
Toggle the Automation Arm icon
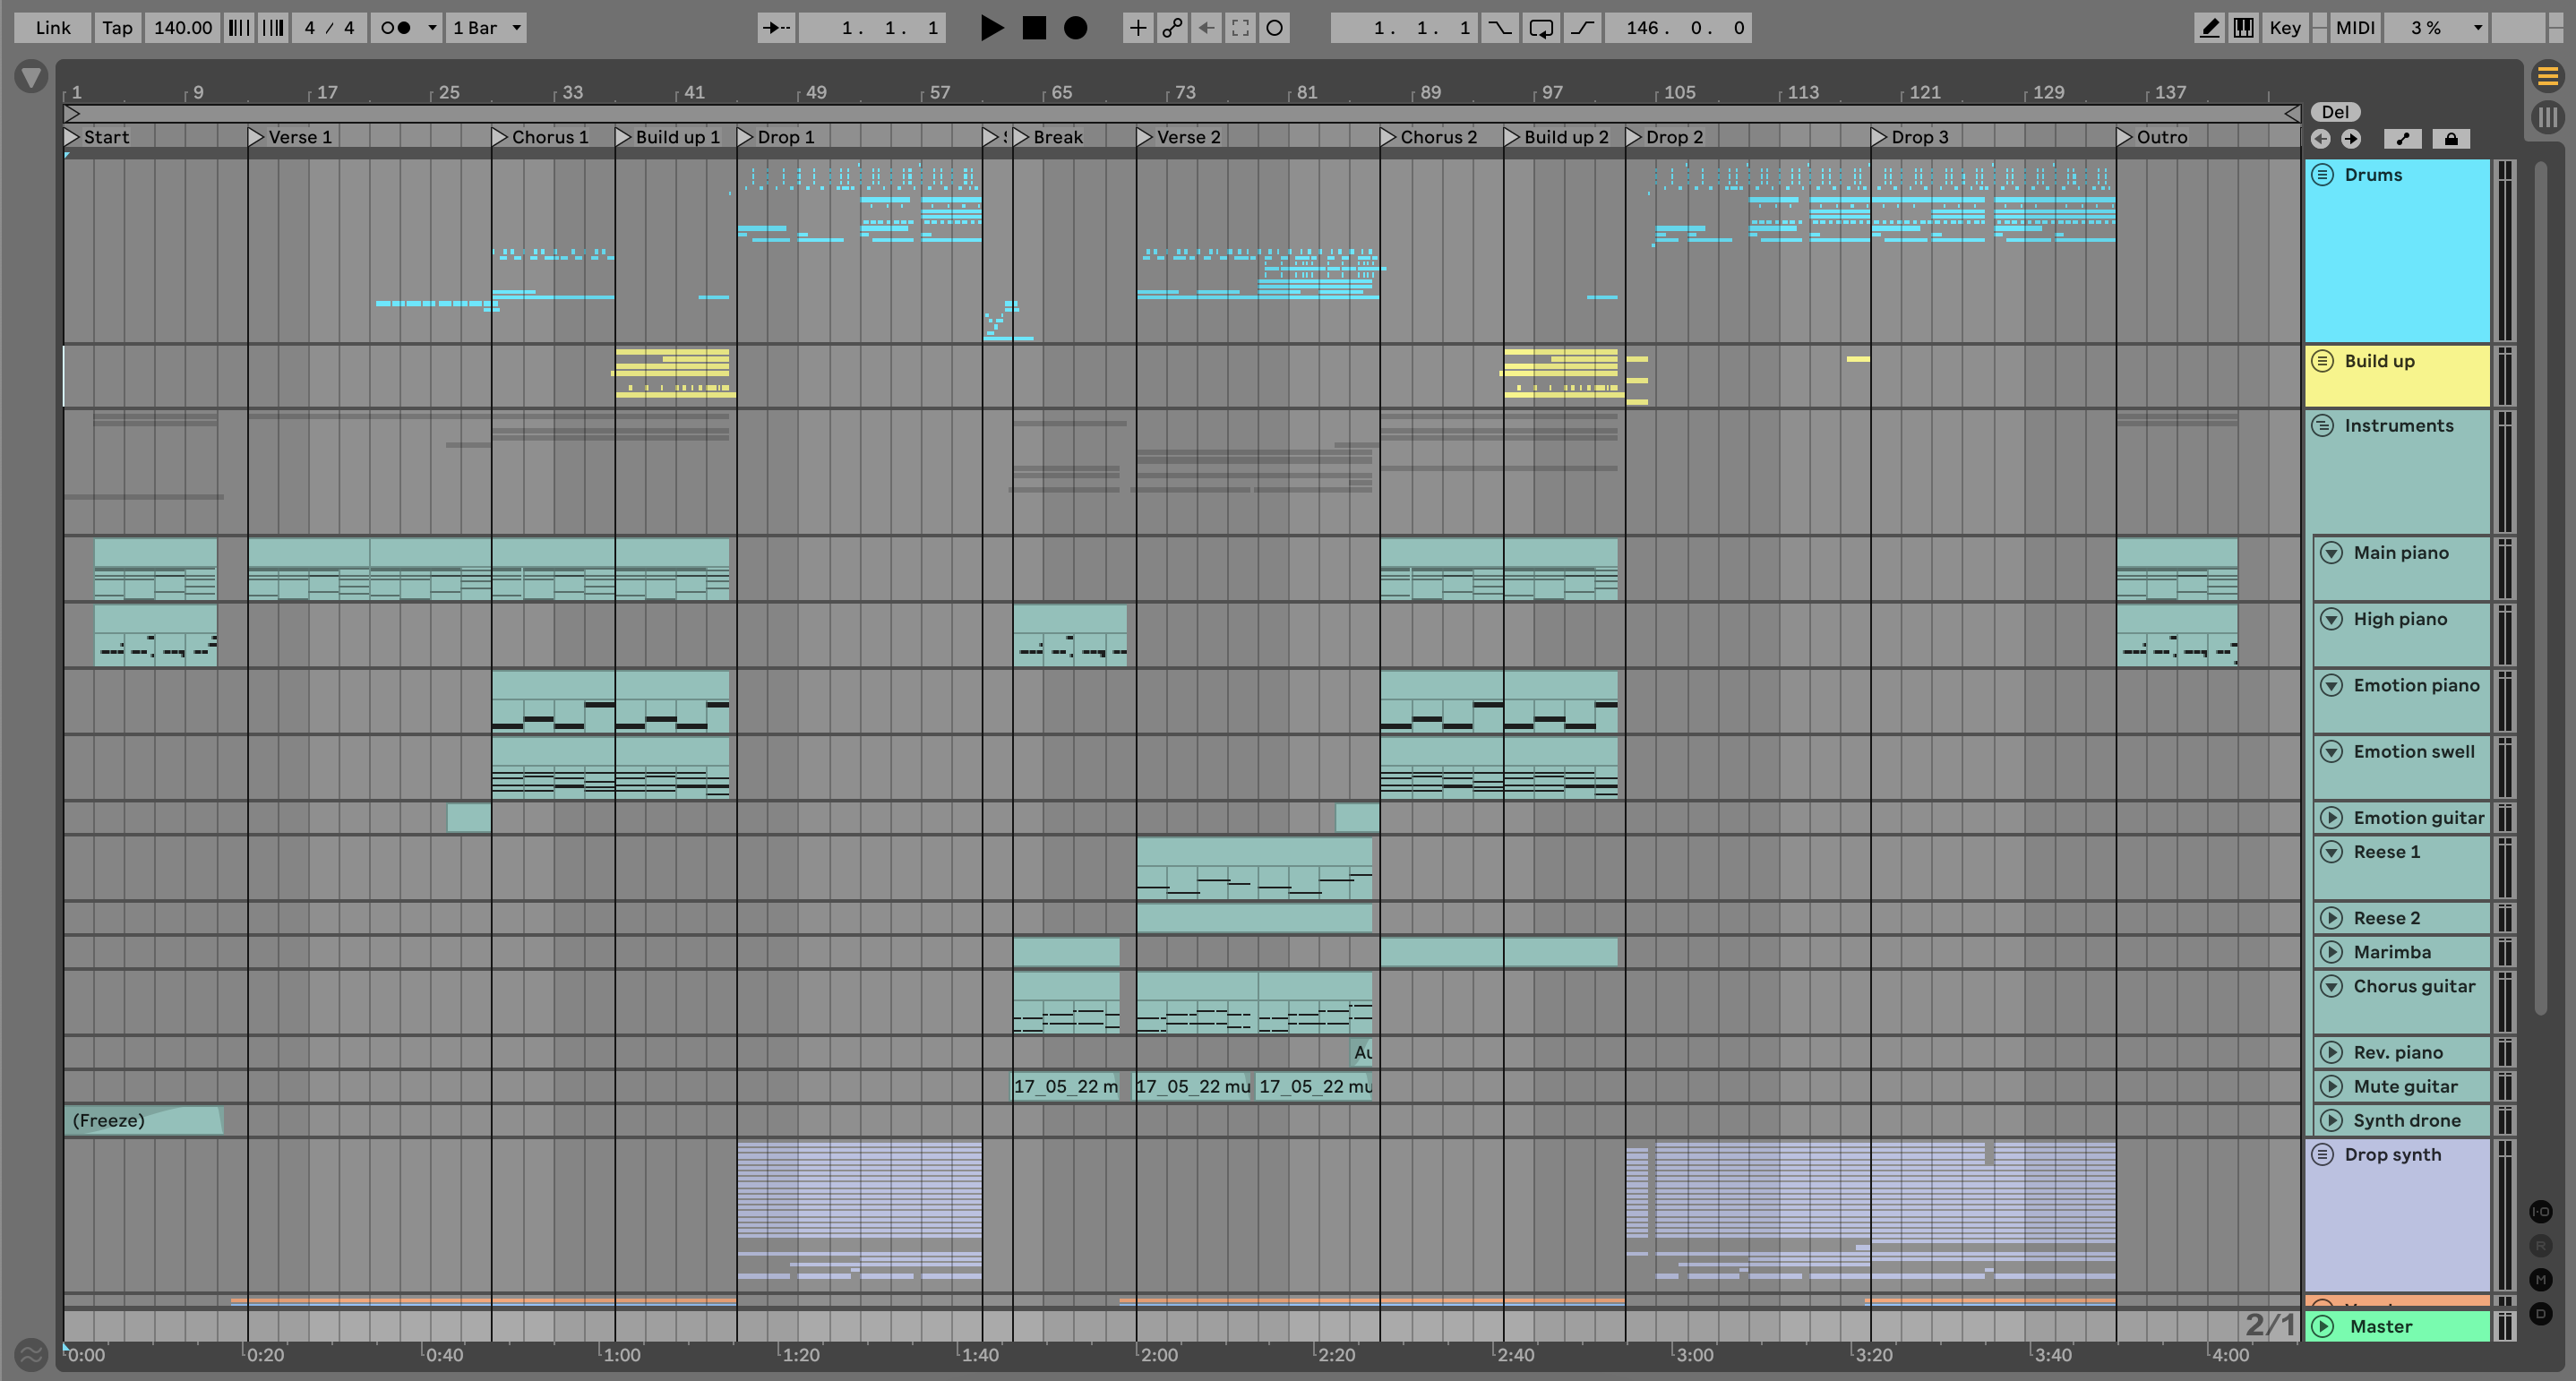click(1172, 28)
